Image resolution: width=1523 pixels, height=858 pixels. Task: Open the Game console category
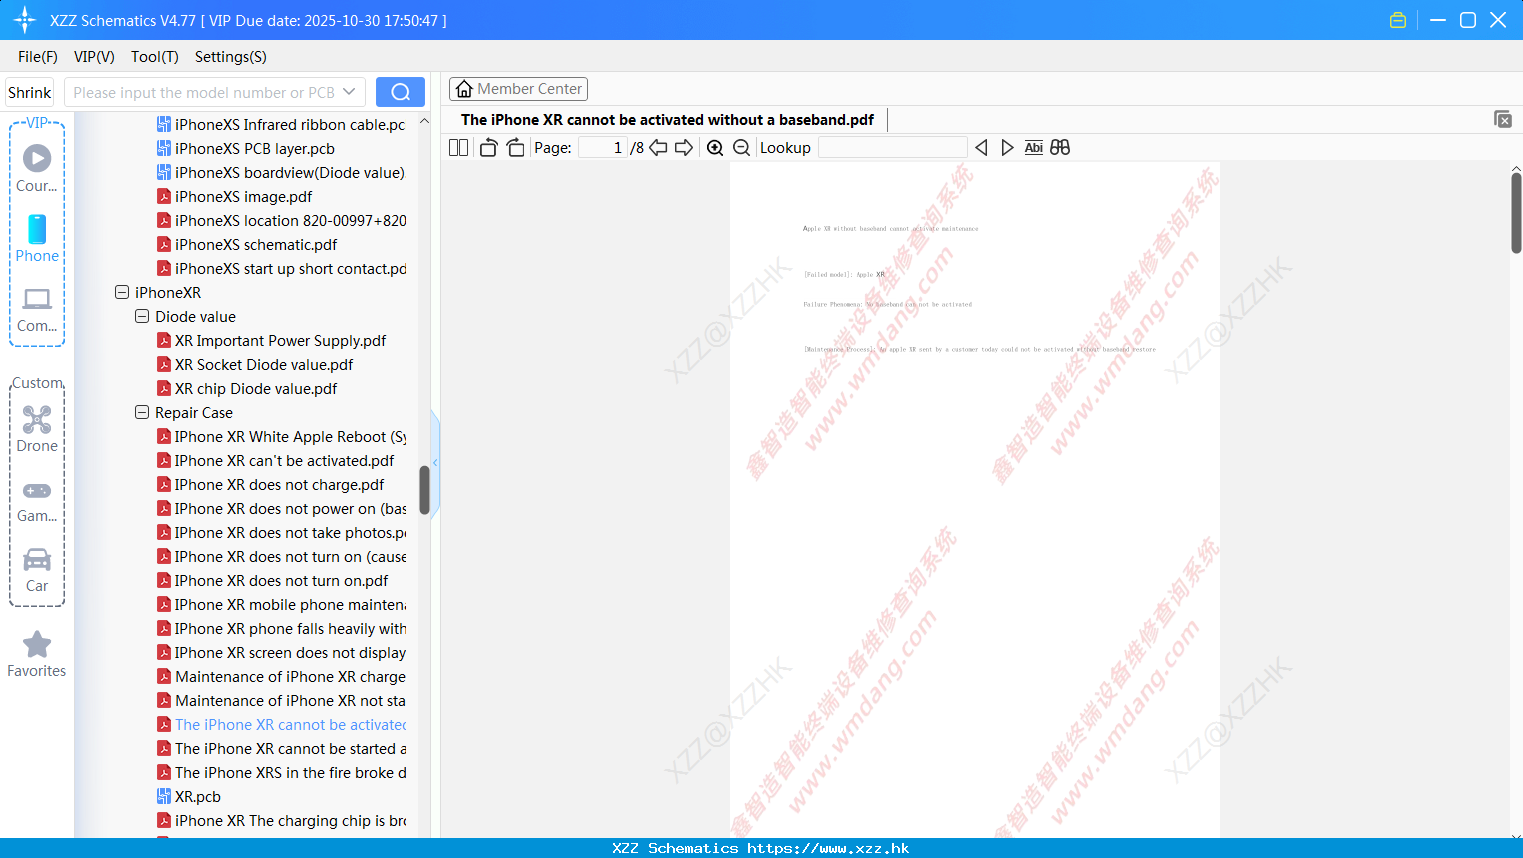(37, 490)
